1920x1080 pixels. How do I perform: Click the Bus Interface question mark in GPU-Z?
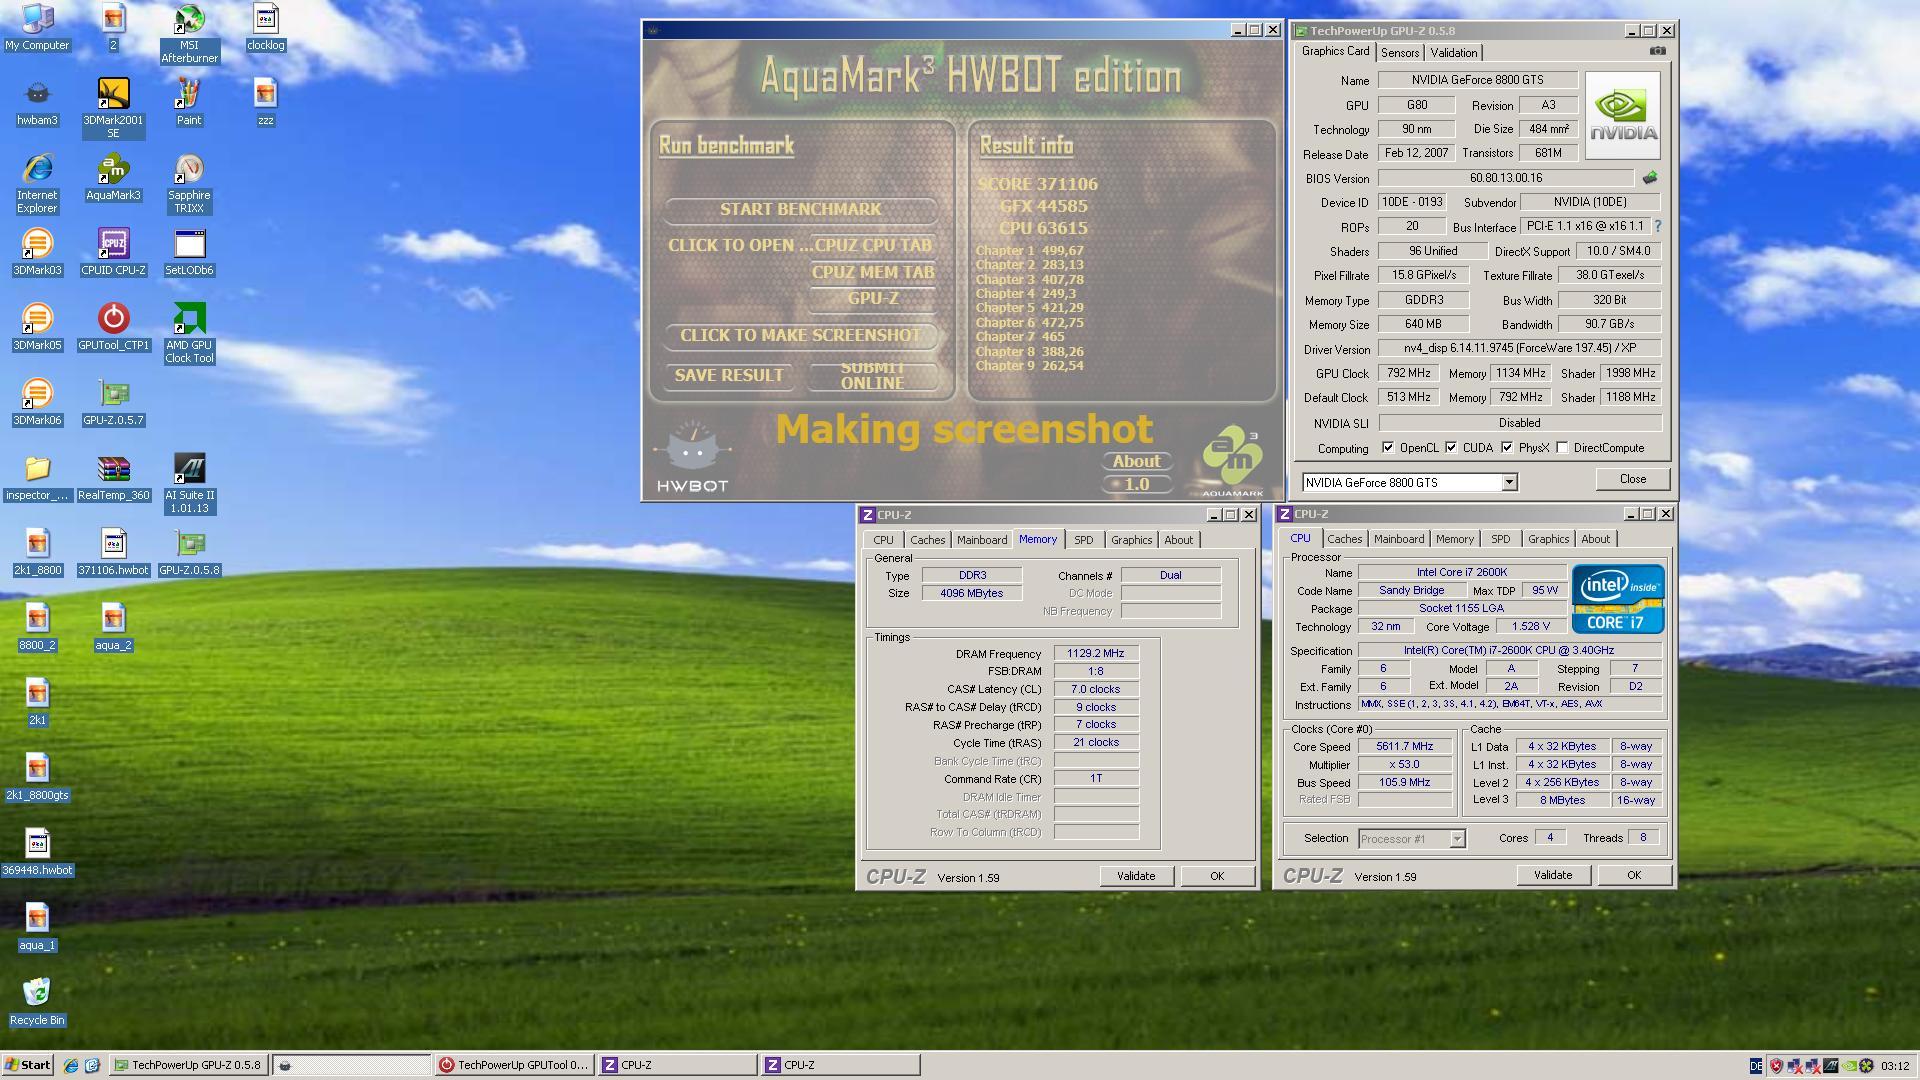[x=1658, y=226]
